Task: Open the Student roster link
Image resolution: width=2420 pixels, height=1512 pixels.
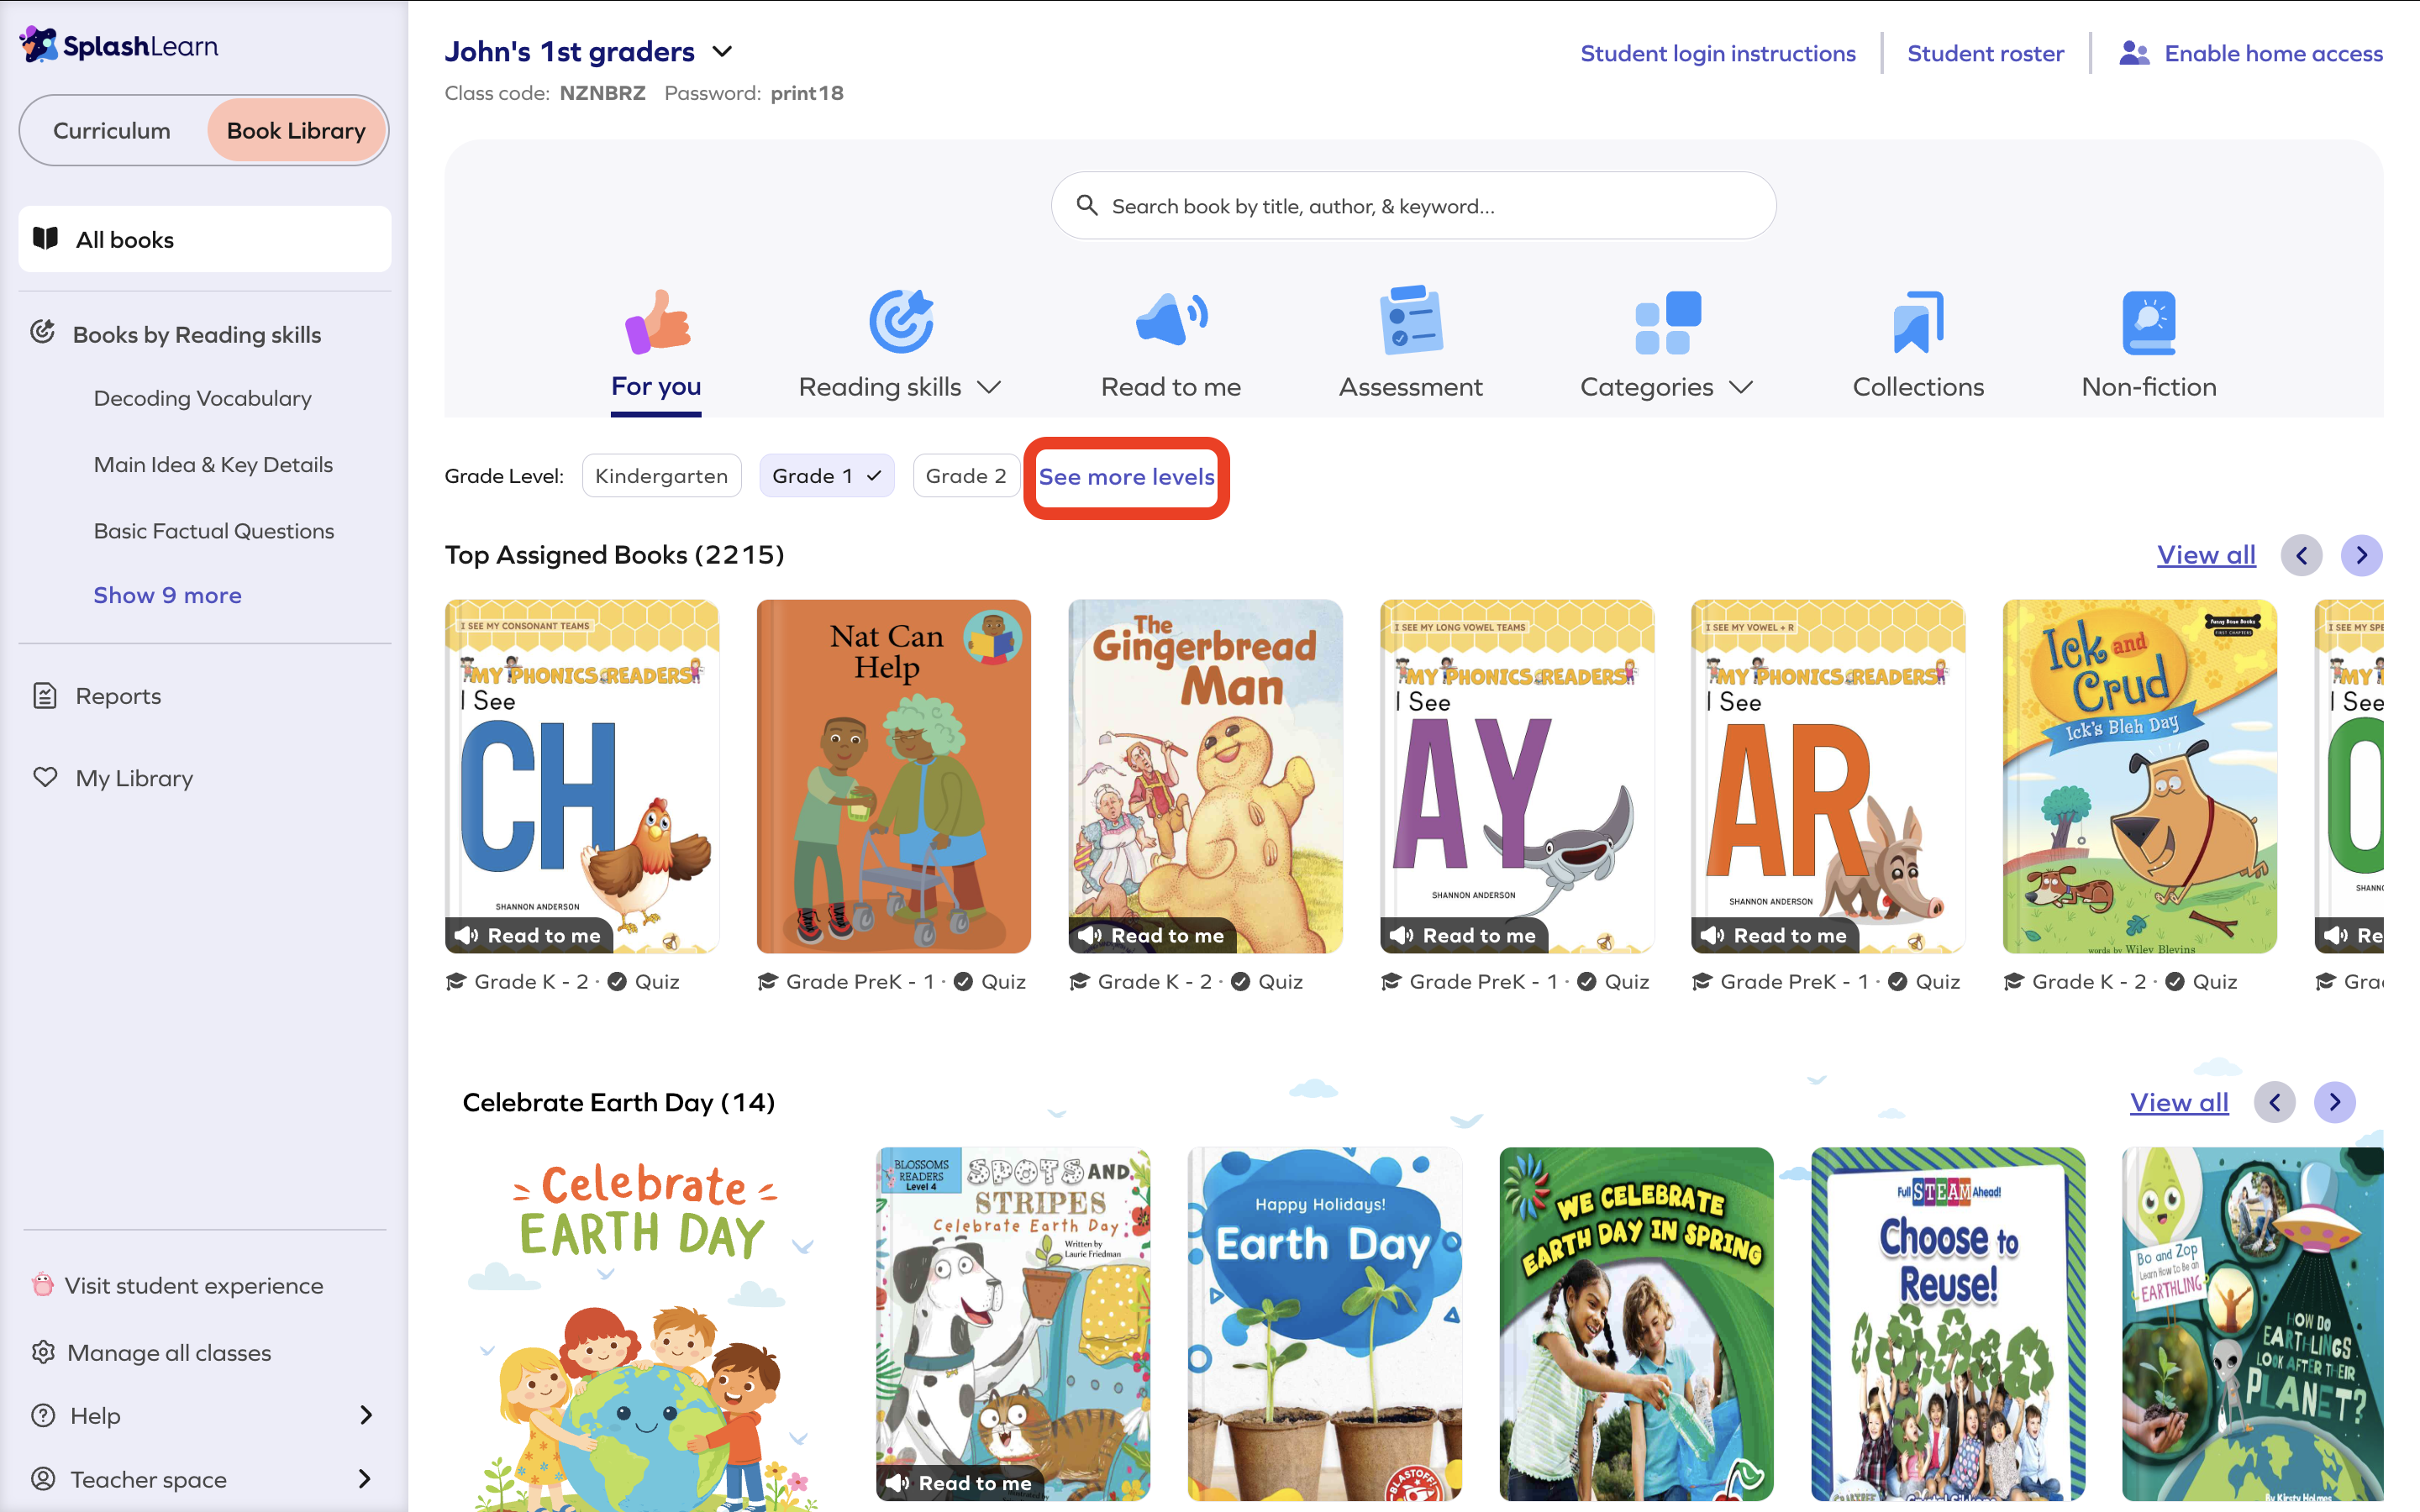Action: point(1985,53)
